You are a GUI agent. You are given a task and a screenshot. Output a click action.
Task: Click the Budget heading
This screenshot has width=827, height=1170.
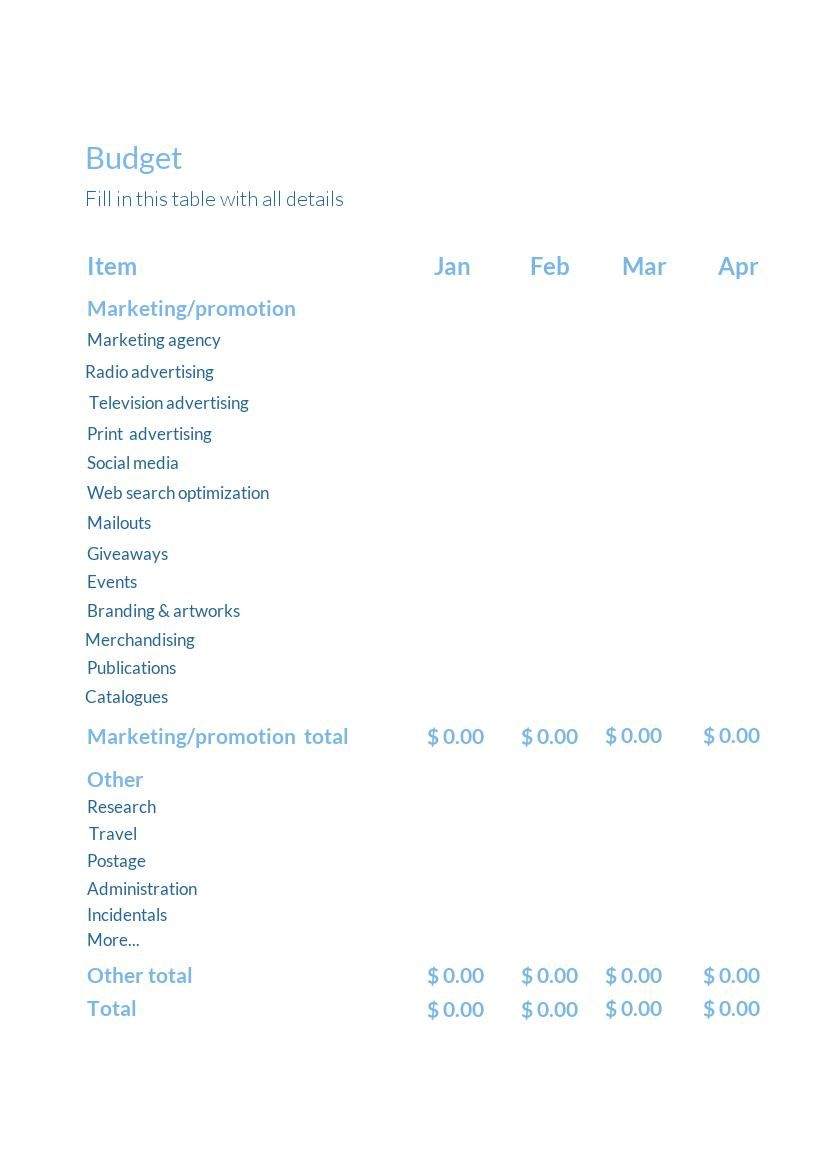[134, 158]
